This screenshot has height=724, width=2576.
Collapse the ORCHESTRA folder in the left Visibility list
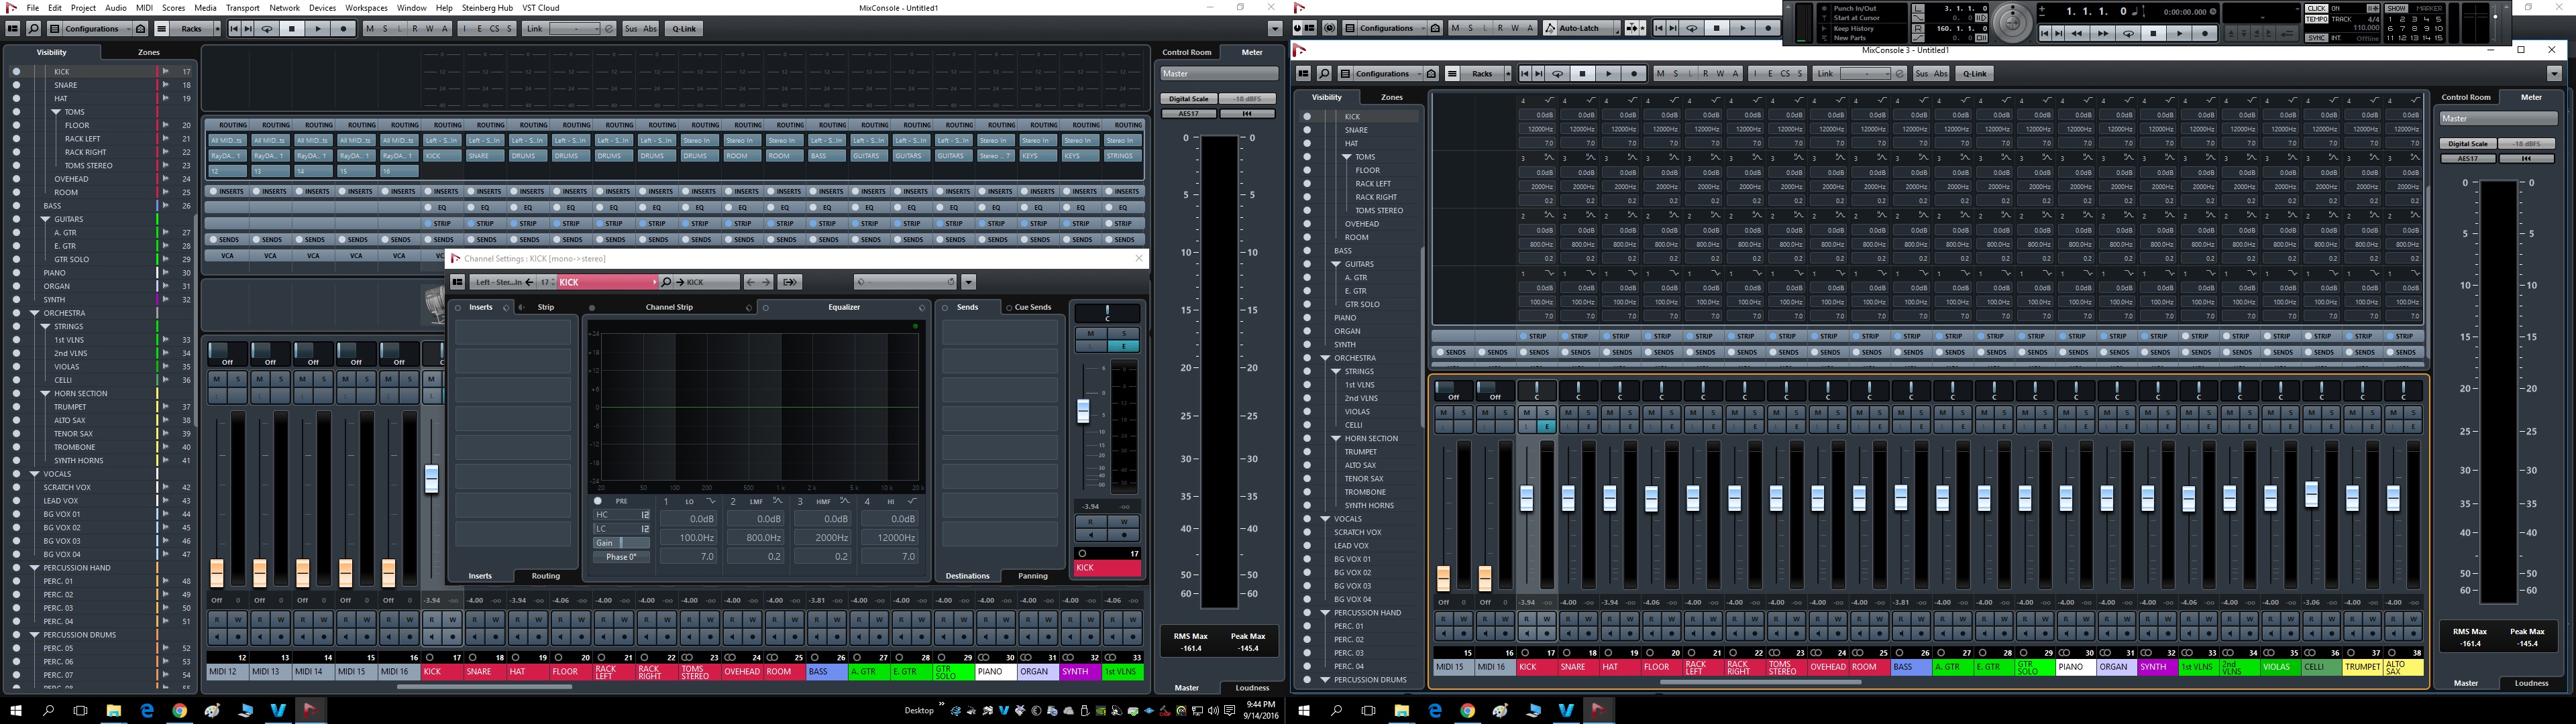(x=35, y=313)
